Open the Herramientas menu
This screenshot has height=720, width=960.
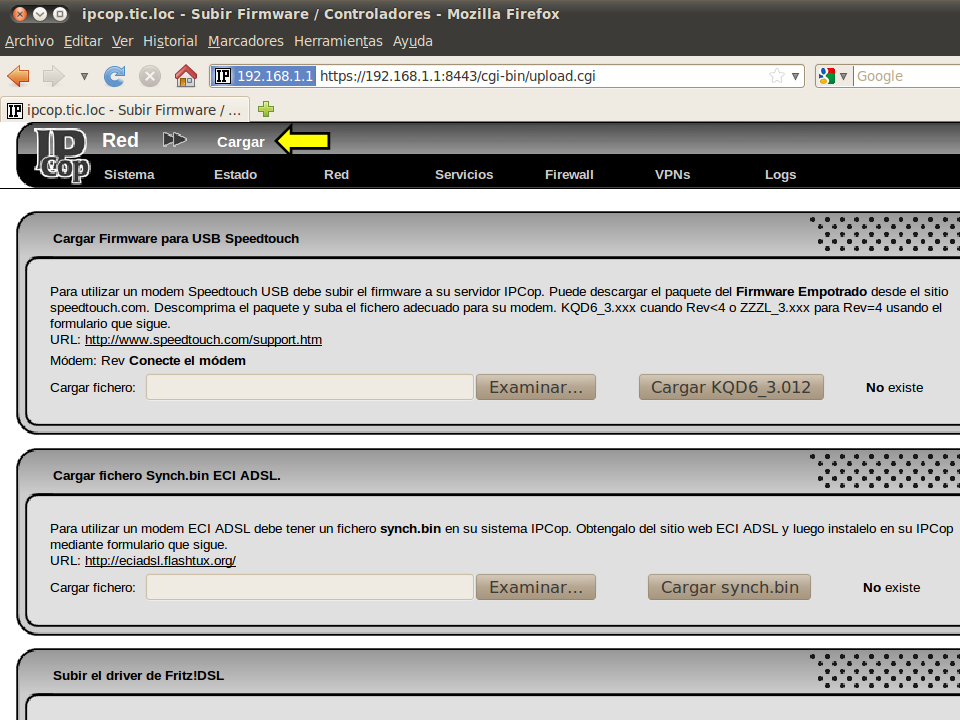(338, 41)
